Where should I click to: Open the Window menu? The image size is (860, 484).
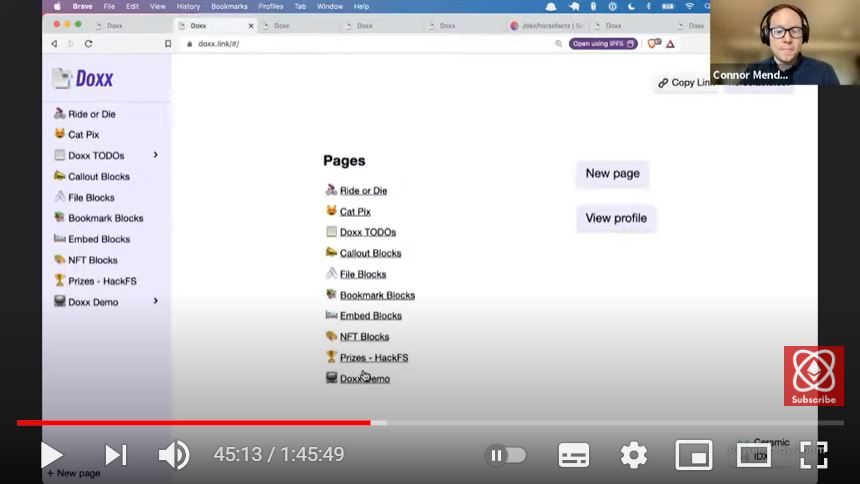tap(330, 7)
